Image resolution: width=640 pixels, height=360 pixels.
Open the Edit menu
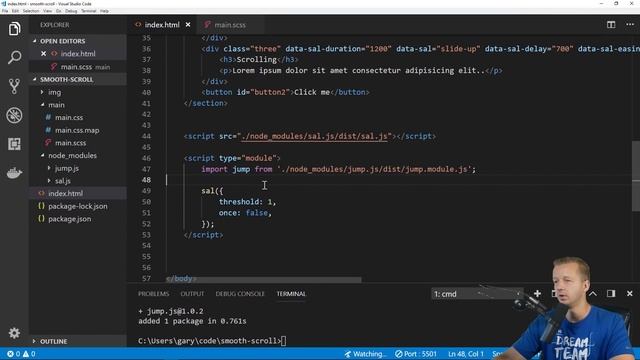click(16, 11)
